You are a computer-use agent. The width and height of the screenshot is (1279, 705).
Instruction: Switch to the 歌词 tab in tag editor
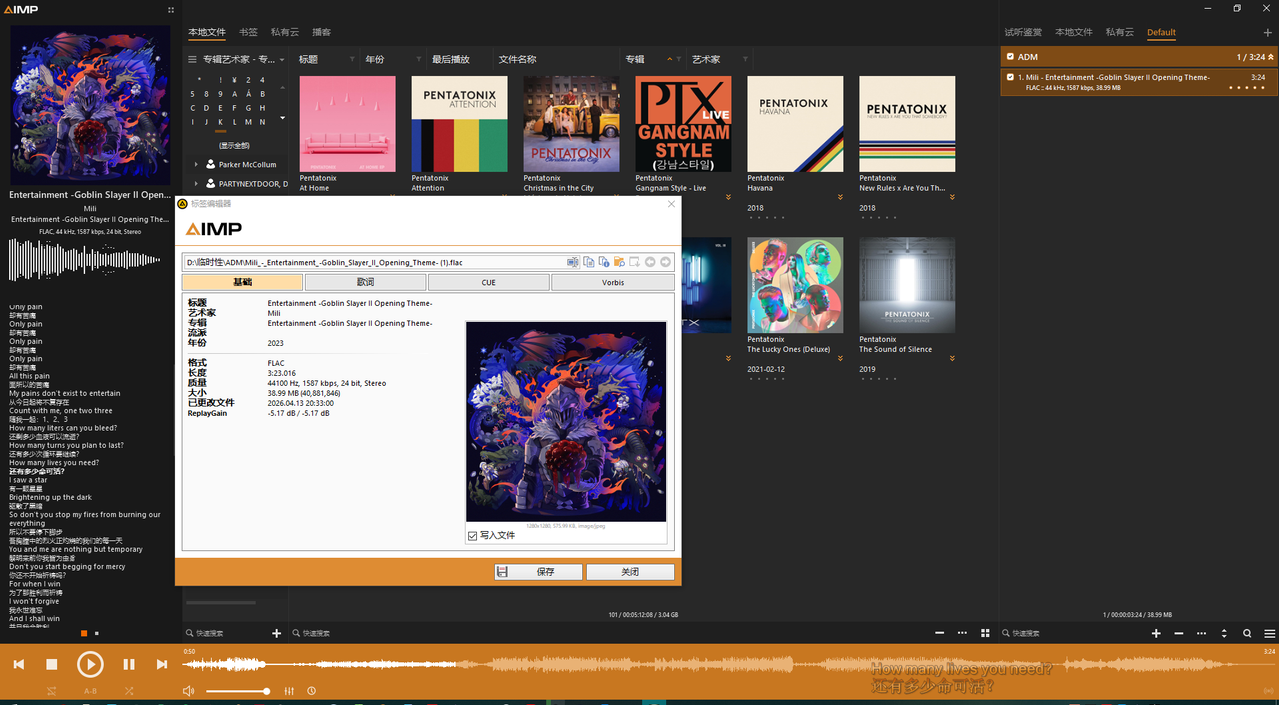(x=365, y=282)
